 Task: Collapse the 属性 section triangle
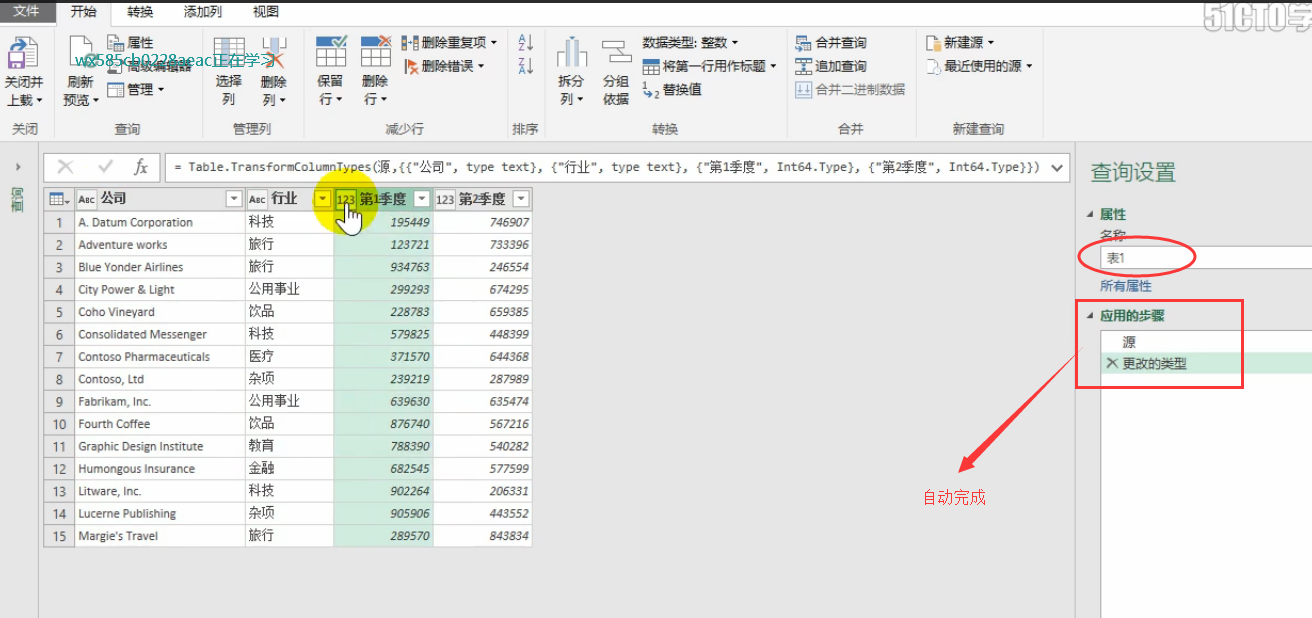(x=1091, y=214)
